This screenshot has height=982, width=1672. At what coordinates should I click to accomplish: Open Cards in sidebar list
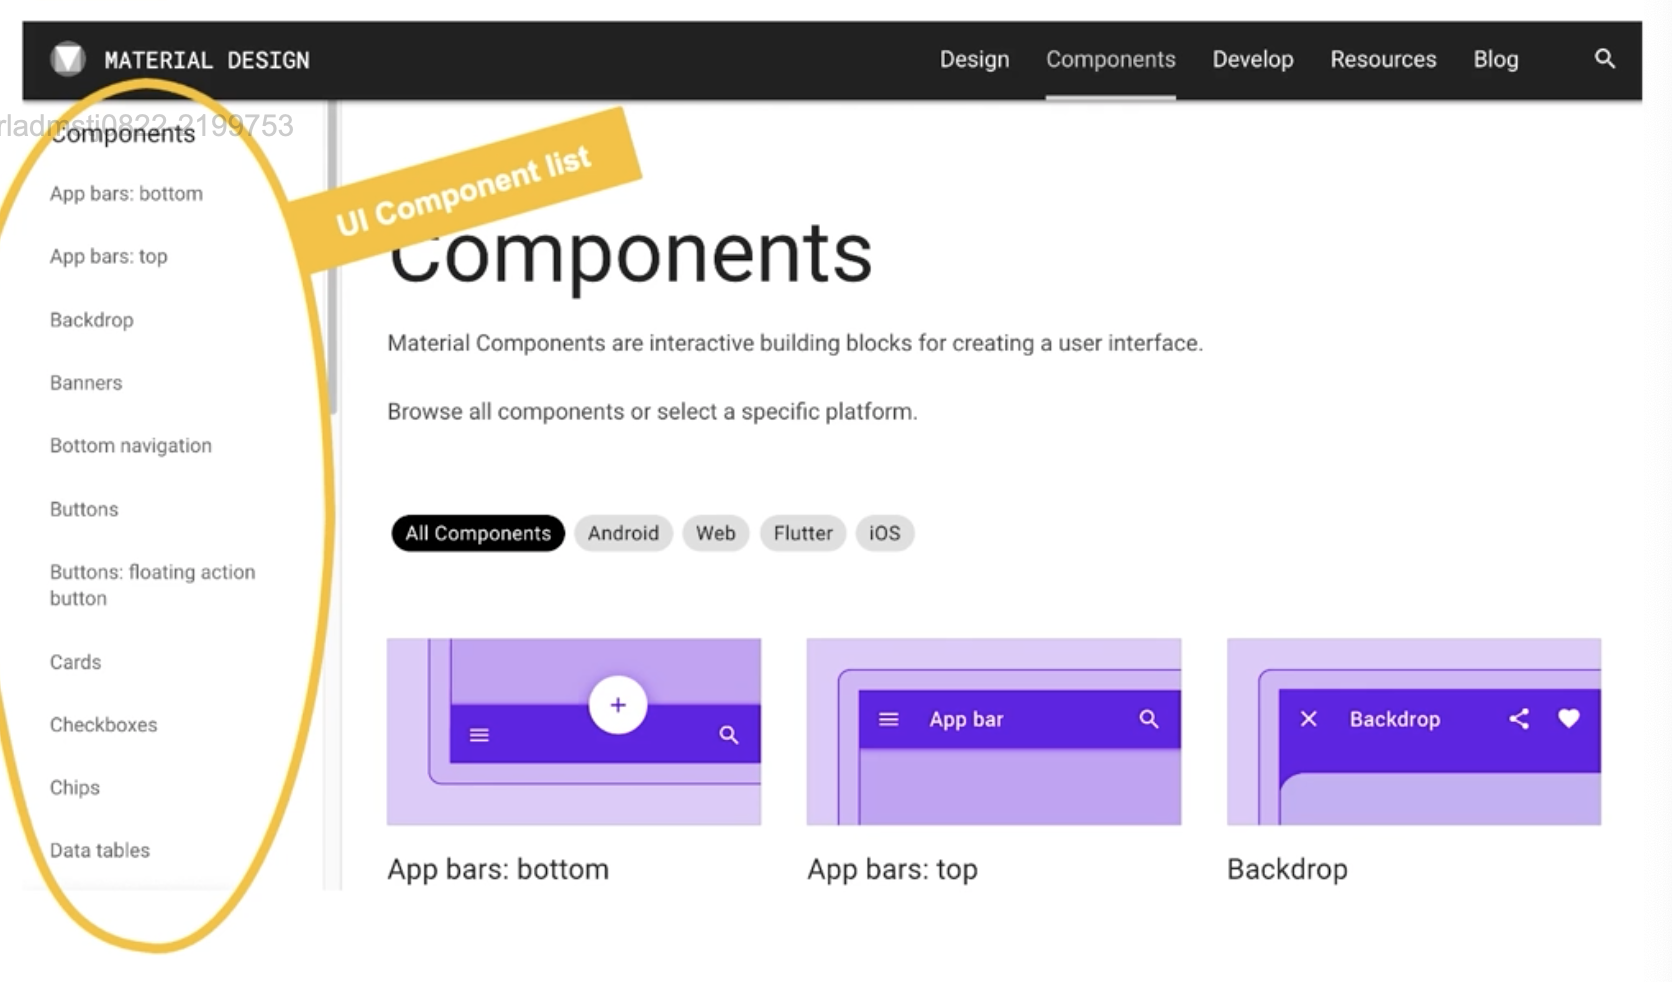pyautogui.click(x=76, y=662)
